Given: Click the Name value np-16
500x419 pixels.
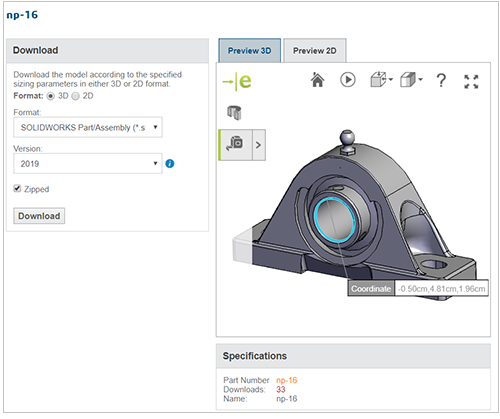Looking at the screenshot, I should (x=286, y=399).
